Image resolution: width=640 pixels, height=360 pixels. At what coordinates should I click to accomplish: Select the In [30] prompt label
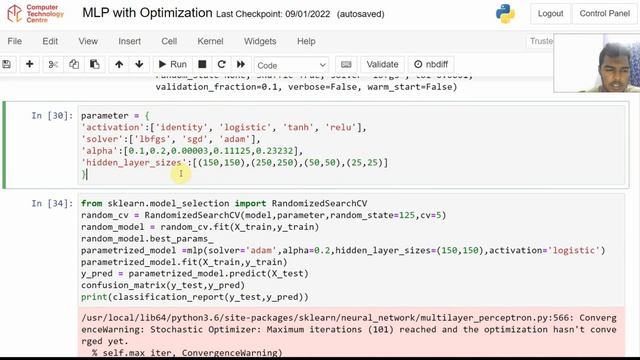(x=52, y=116)
